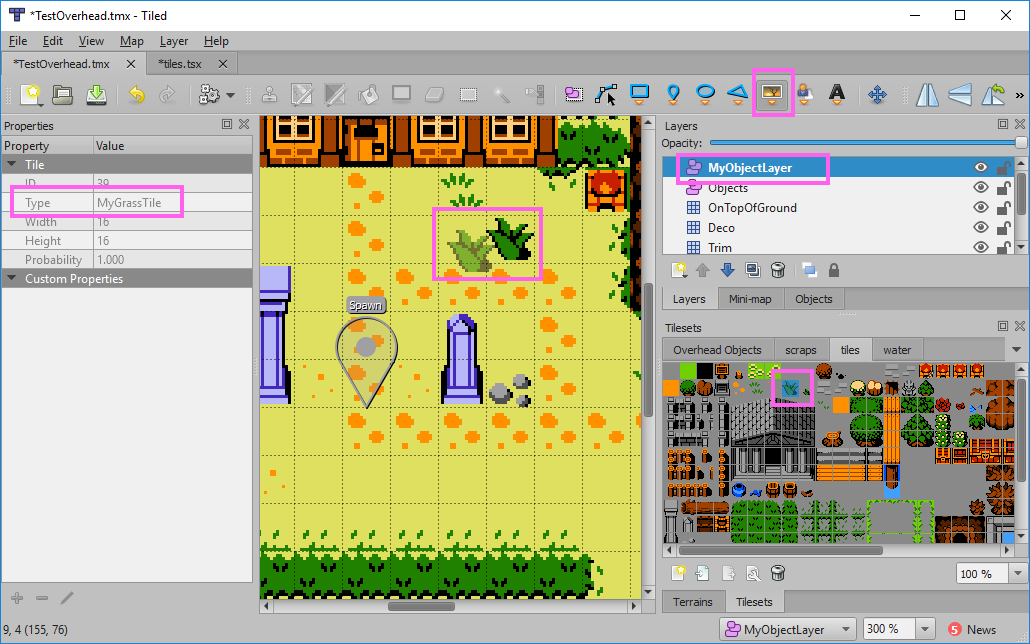Lock the Objects layer
1030x644 pixels.
pyautogui.click(x=1004, y=187)
